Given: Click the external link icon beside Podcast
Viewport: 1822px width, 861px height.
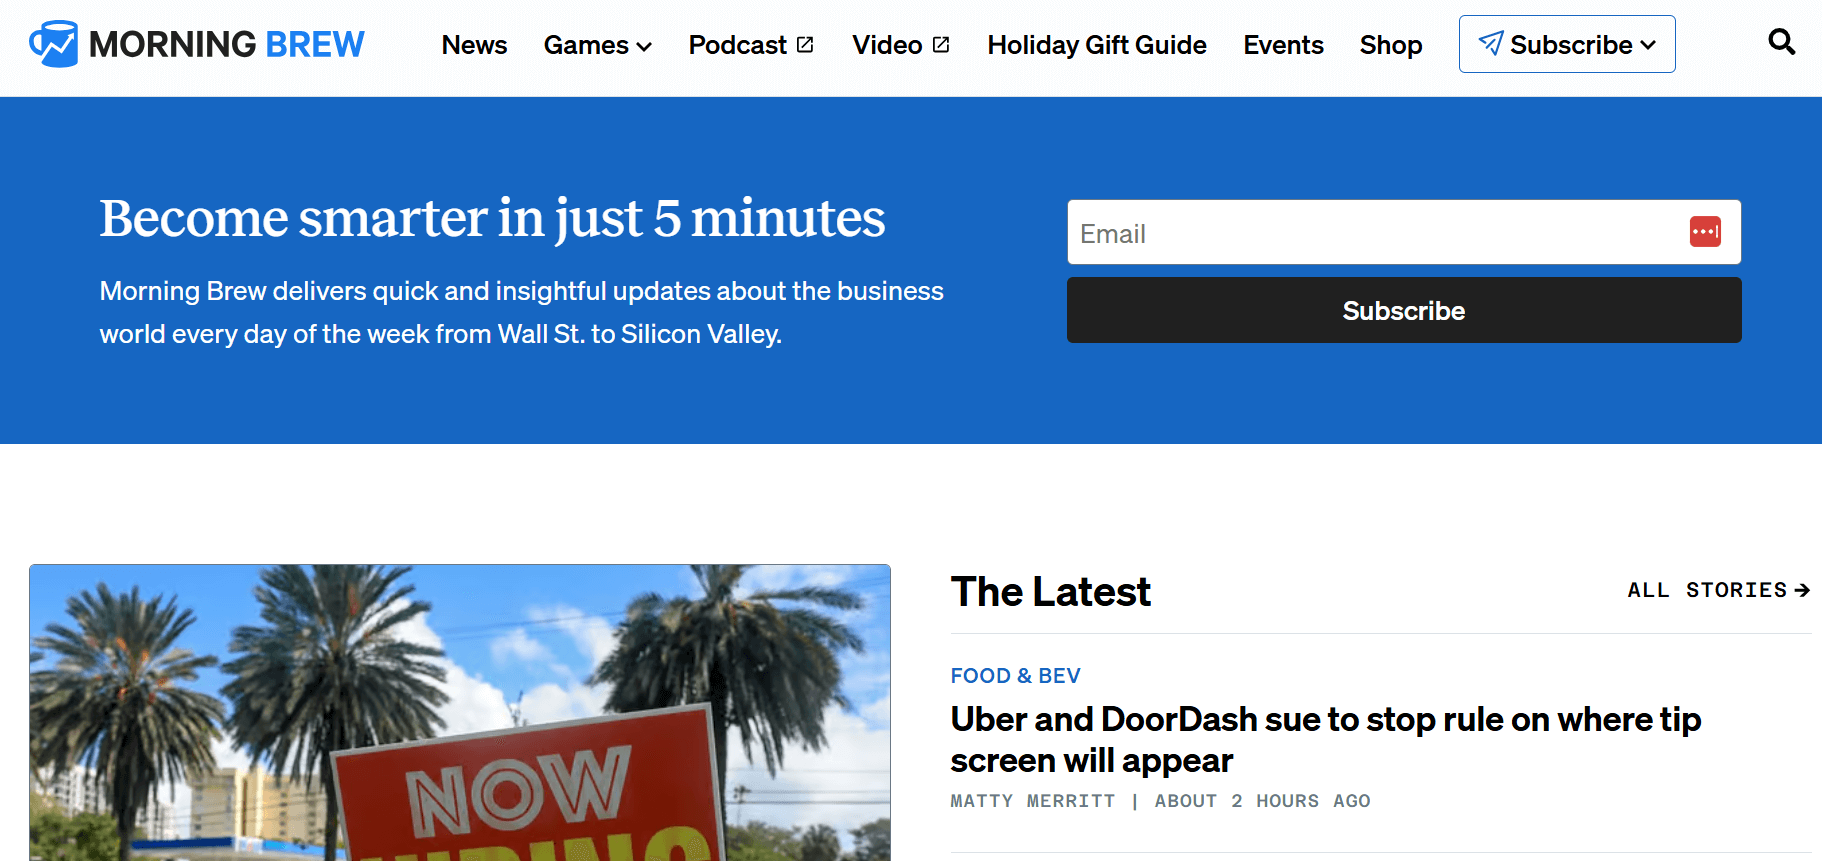Looking at the screenshot, I should (x=805, y=45).
